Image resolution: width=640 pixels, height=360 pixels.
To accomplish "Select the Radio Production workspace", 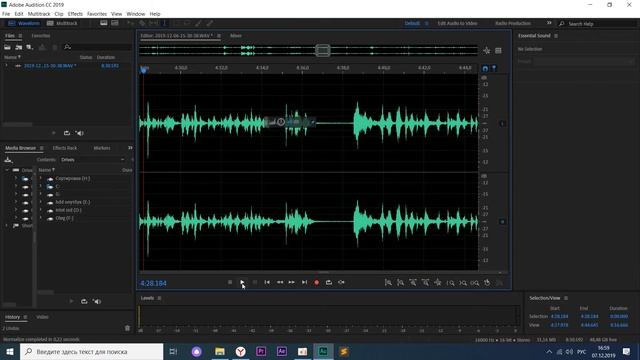I will tap(513, 23).
